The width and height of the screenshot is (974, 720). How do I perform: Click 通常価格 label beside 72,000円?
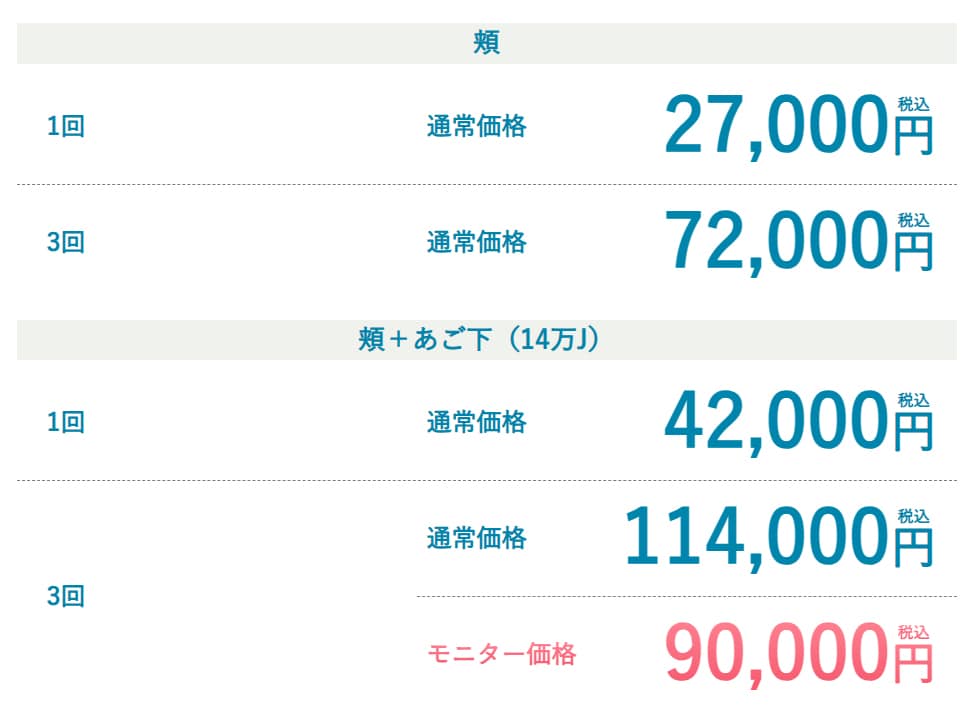(x=476, y=242)
